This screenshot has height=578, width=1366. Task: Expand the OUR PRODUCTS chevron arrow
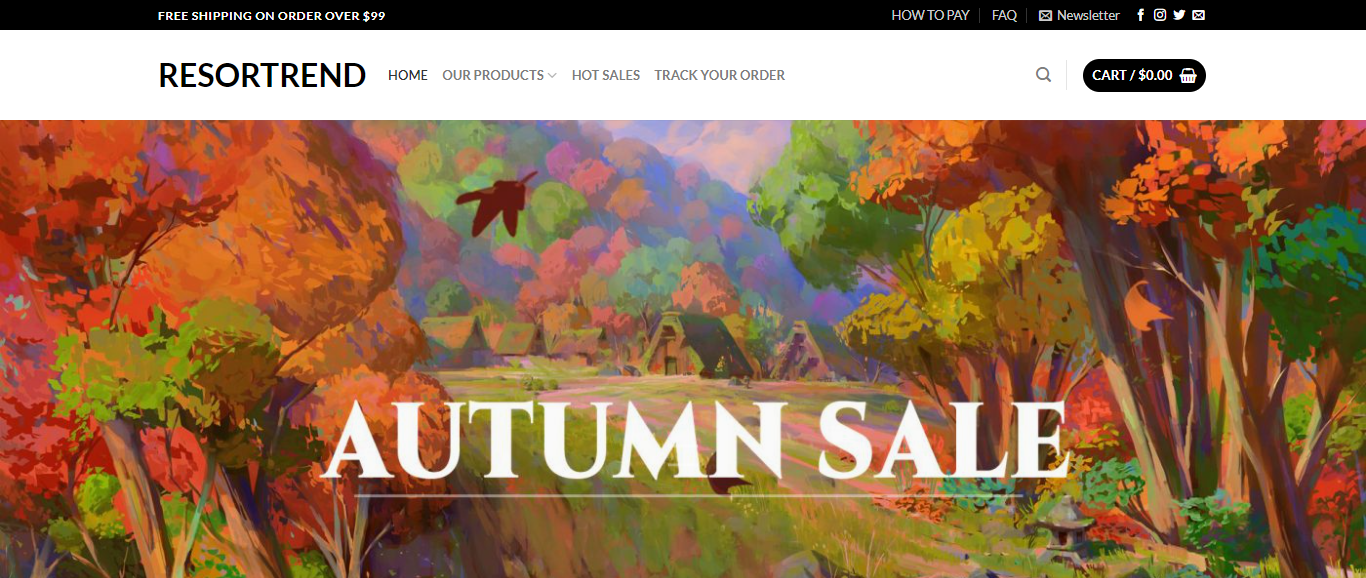tap(552, 75)
